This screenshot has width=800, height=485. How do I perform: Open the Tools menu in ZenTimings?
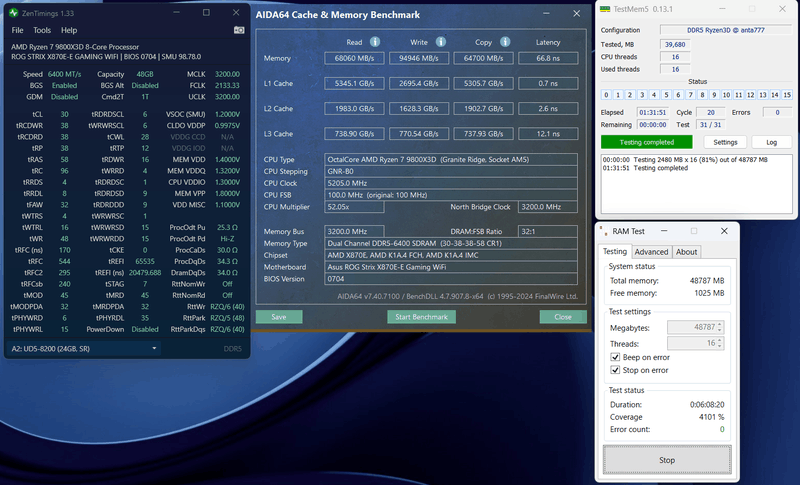[x=42, y=31]
